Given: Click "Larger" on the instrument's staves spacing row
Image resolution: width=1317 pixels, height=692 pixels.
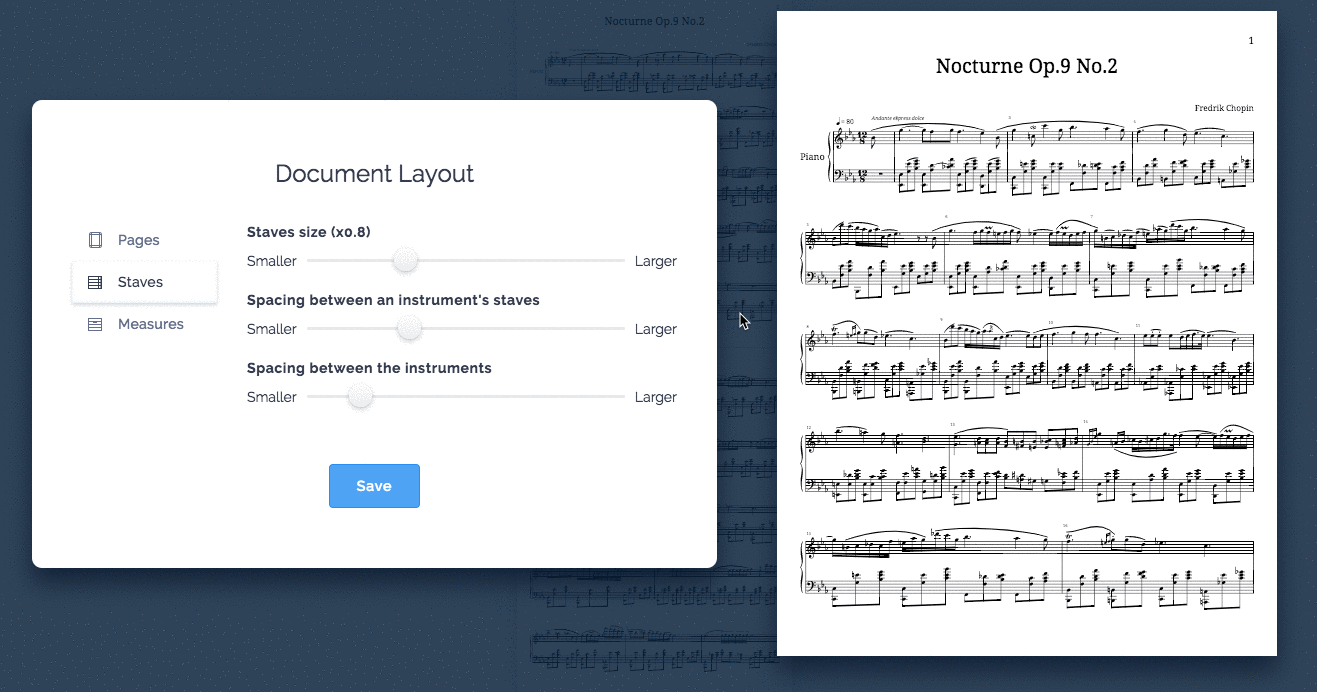Looking at the screenshot, I should coord(656,329).
